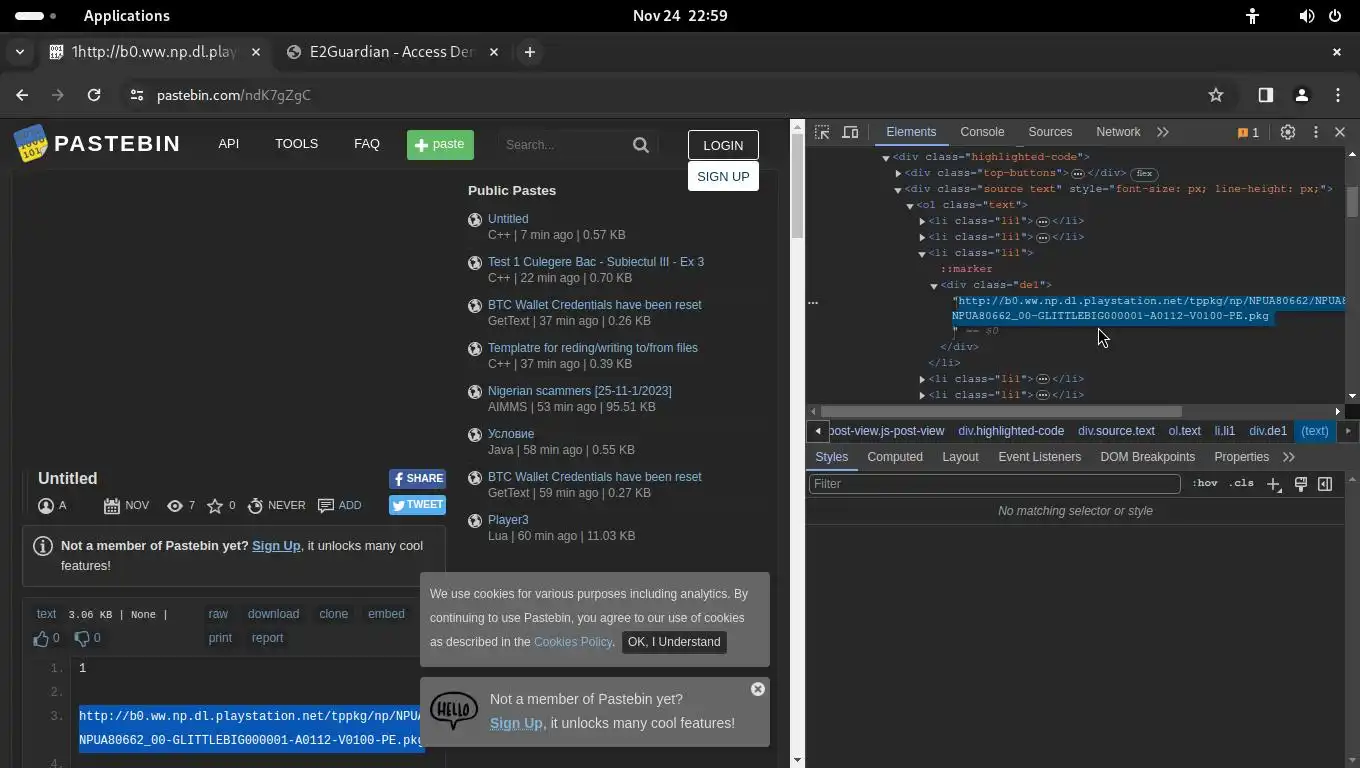Toggle rendering emulations paintbrush icon
The width and height of the screenshot is (1360, 768).
click(x=1301, y=484)
